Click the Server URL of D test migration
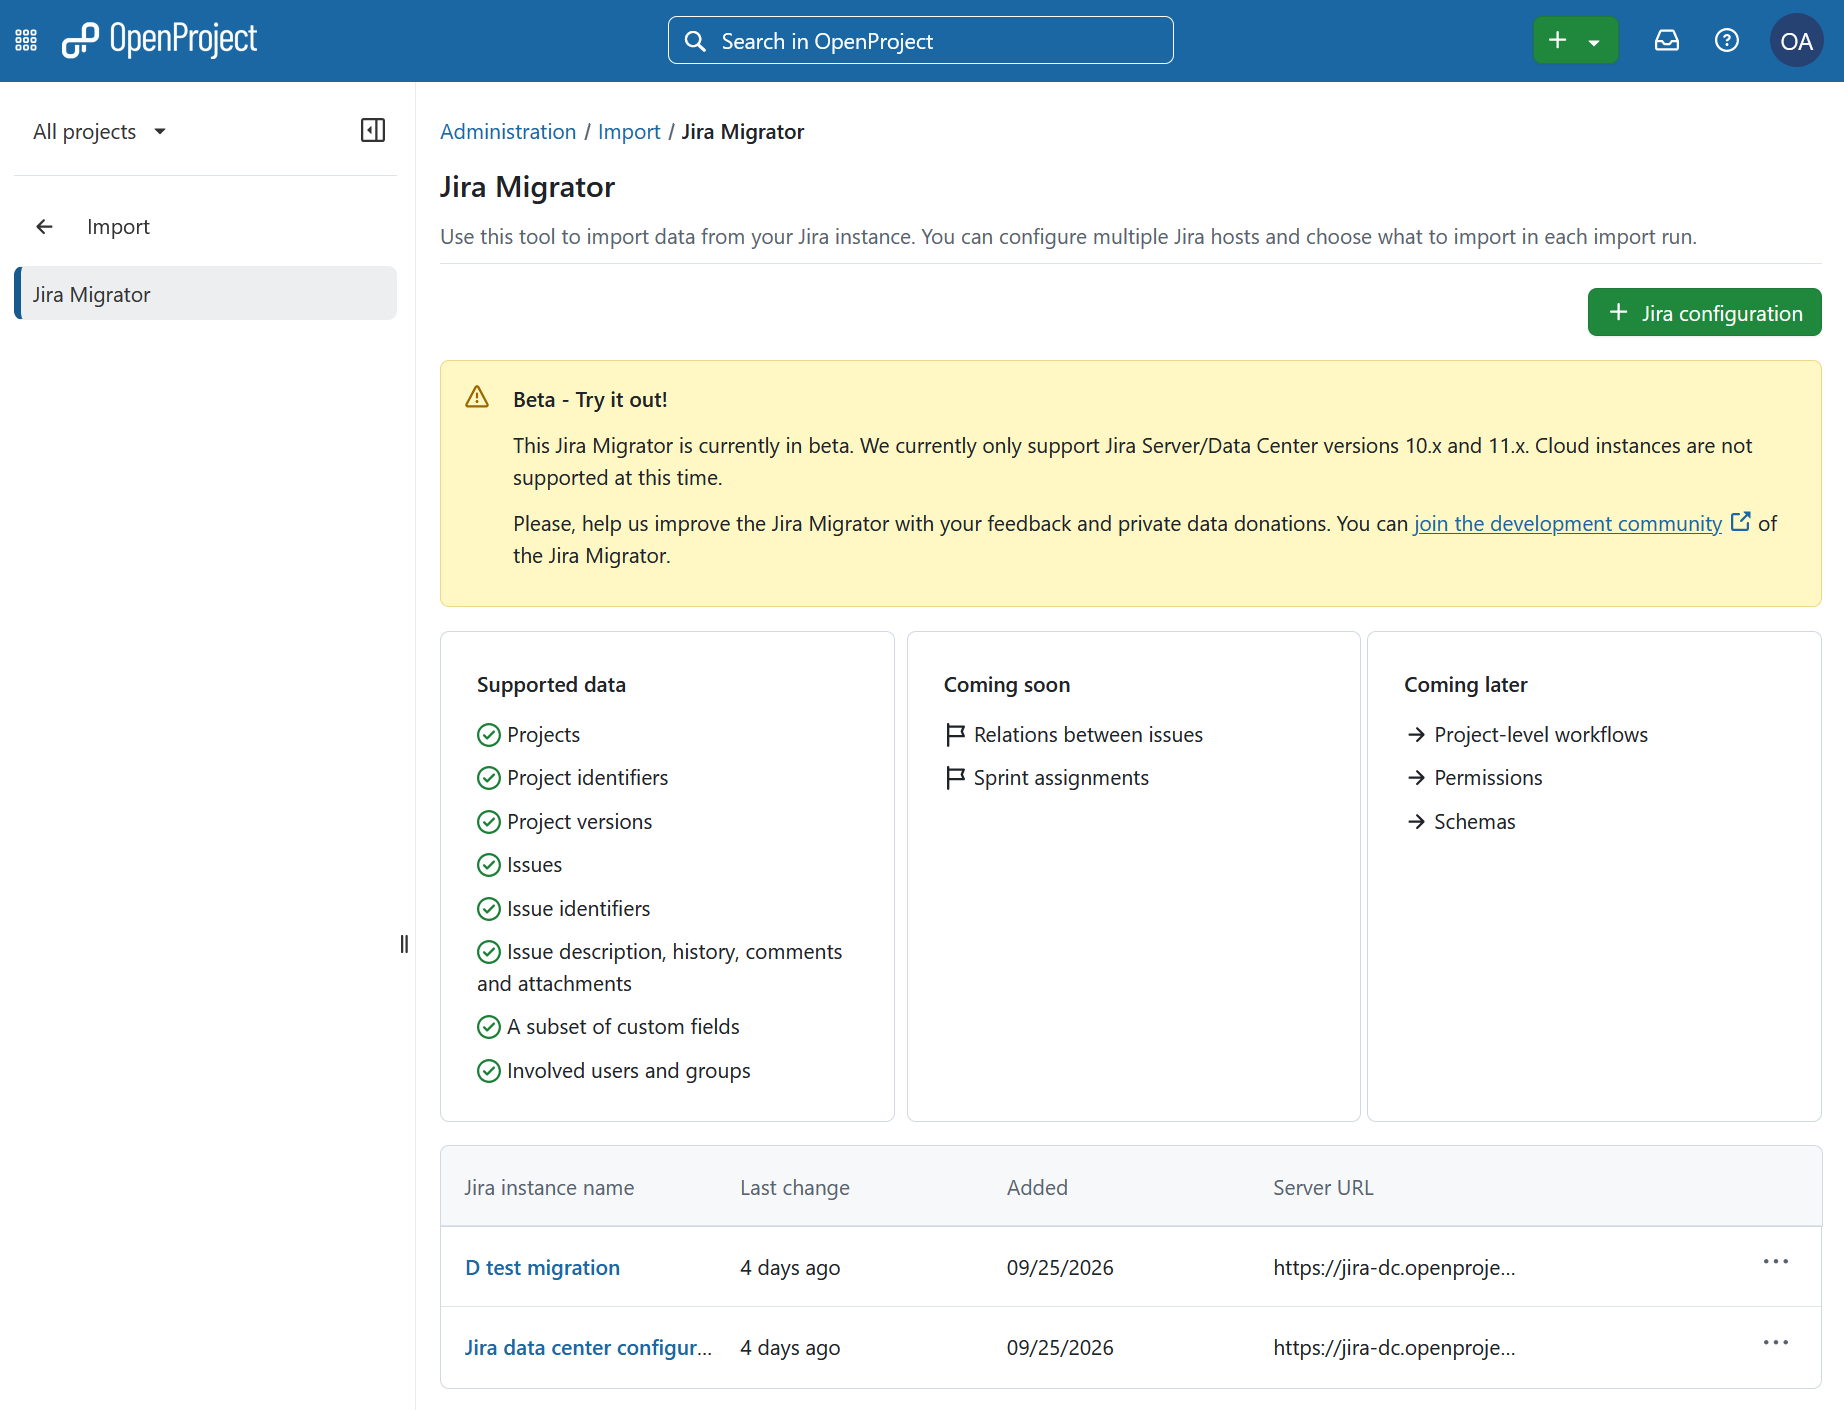Viewport: 1844px width, 1410px height. pyautogui.click(x=1394, y=1268)
